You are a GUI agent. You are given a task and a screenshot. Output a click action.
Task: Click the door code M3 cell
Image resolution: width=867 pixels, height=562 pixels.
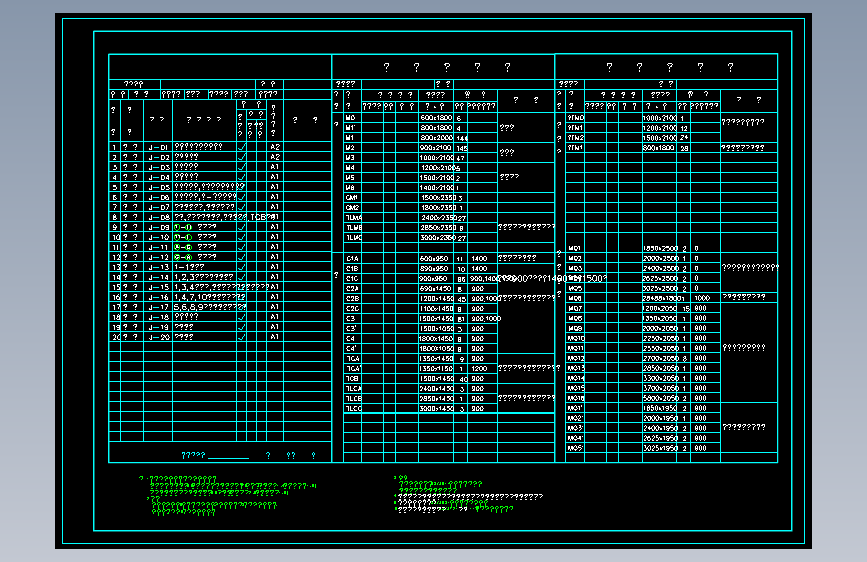pyautogui.click(x=350, y=158)
